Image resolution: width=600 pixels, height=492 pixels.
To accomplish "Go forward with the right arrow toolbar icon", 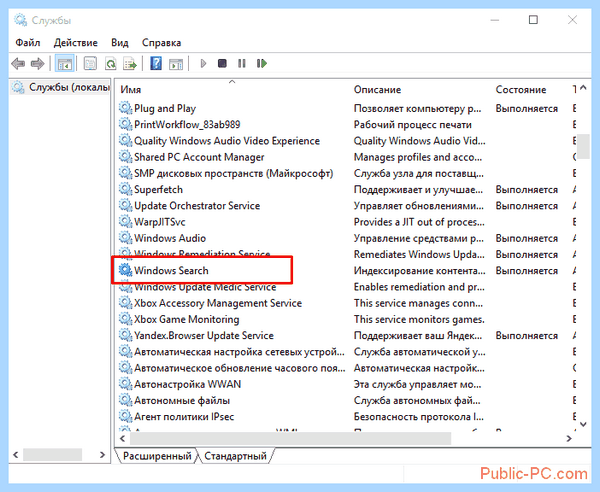I will click(x=38, y=64).
